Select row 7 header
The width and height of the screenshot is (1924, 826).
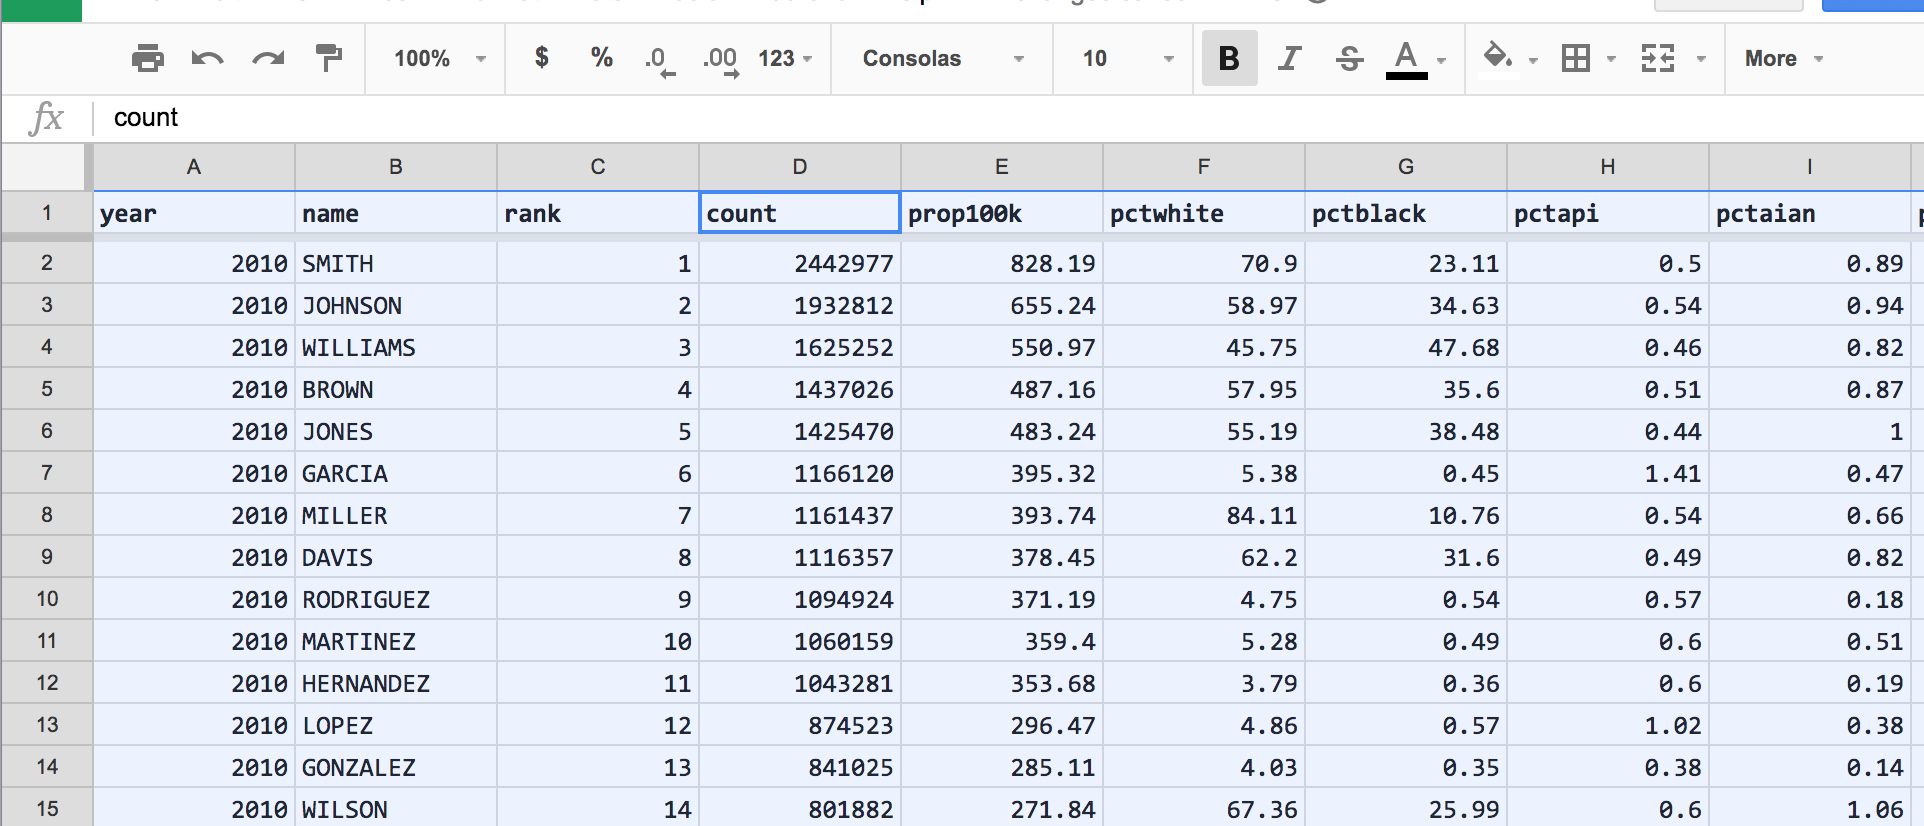47,473
